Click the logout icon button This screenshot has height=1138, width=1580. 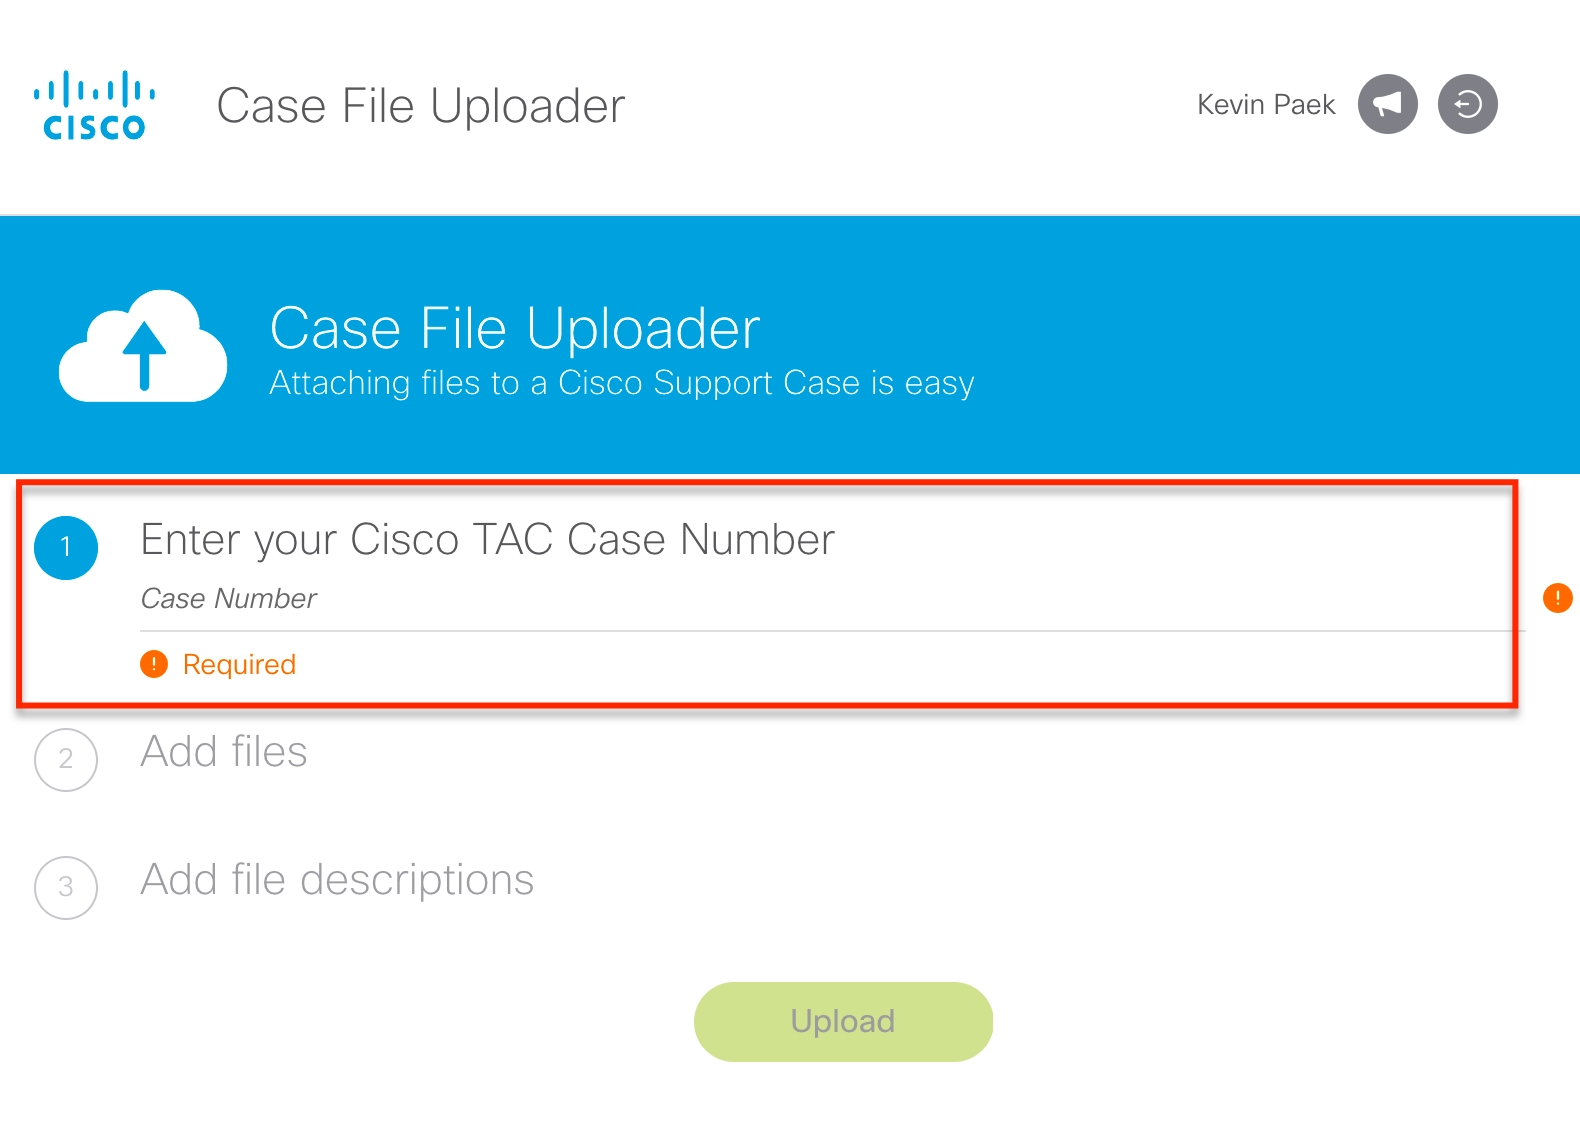(x=1467, y=104)
